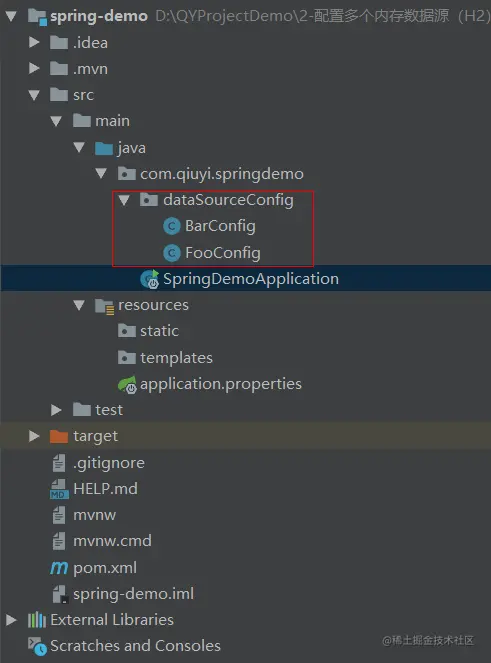Expand the .idea folder

(34, 42)
